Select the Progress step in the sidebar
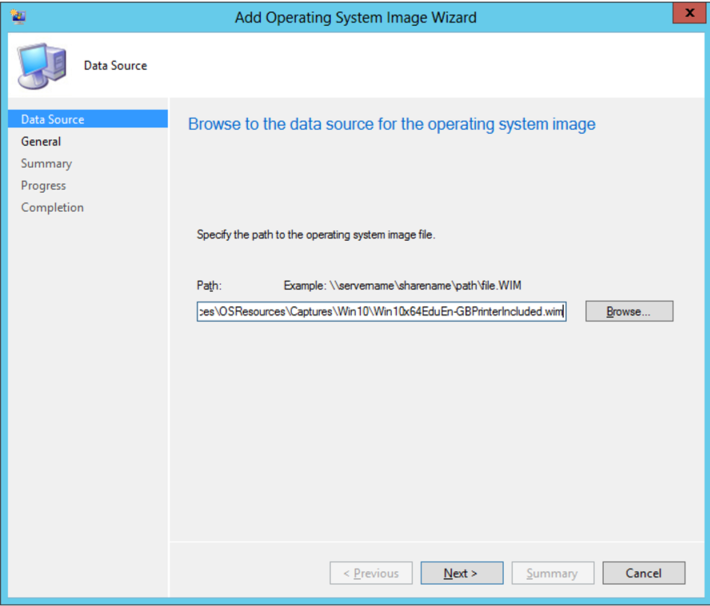Viewport: 710px width, 606px height. click(43, 185)
